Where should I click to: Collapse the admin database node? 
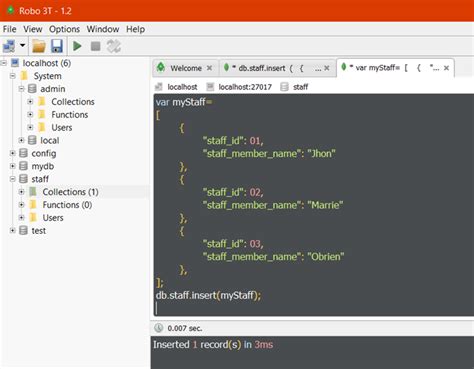22,89
